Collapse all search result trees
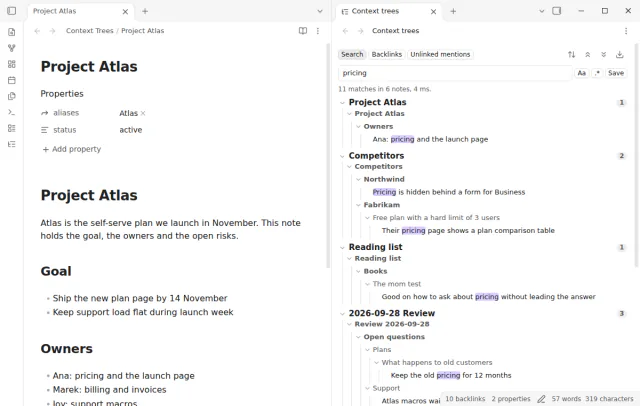This screenshot has height=406, width=640. point(587,54)
